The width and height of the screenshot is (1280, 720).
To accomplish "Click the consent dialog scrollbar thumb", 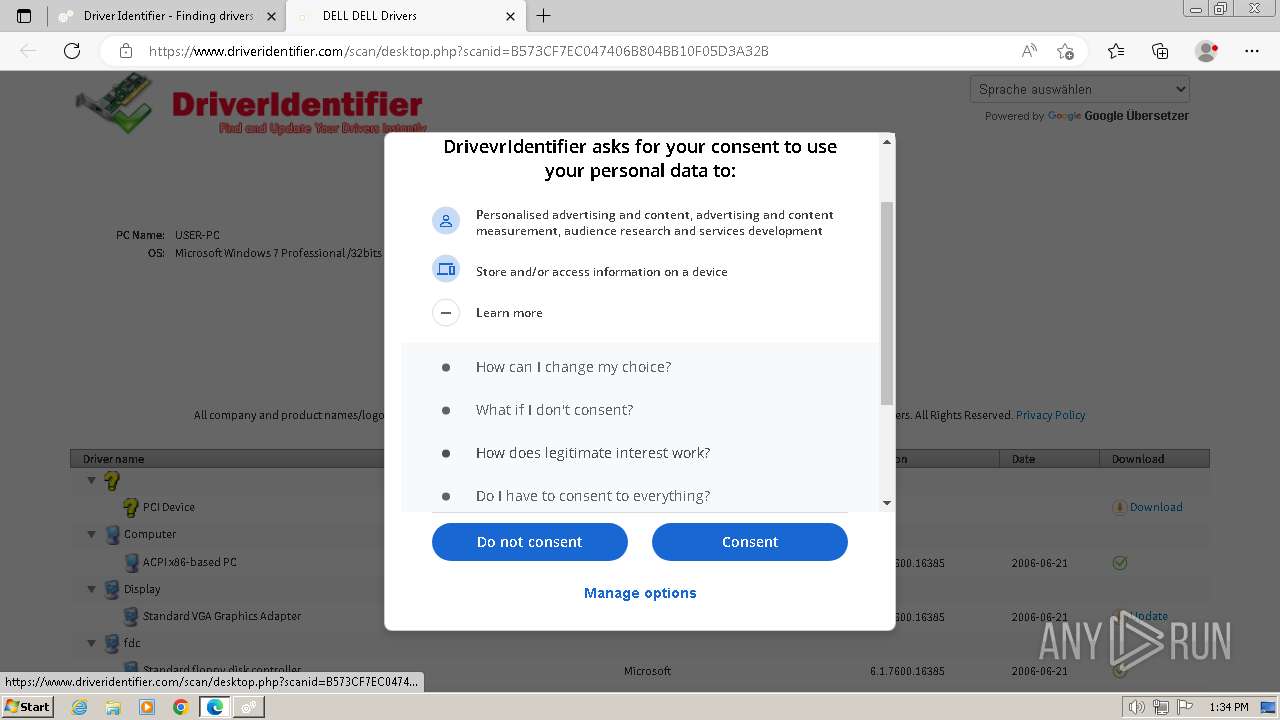I will click(886, 303).
